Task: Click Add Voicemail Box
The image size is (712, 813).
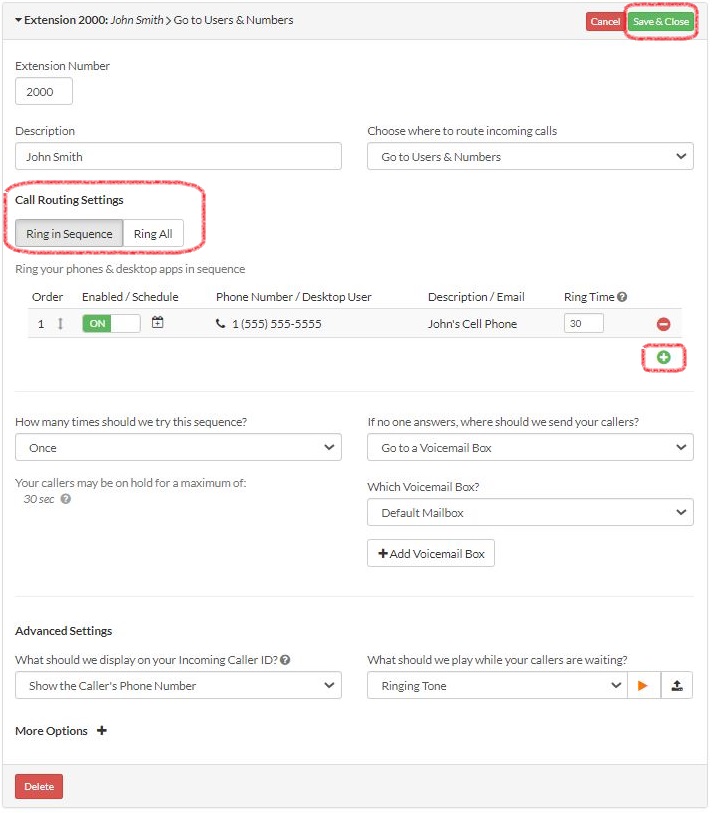Action: pos(430,552)
